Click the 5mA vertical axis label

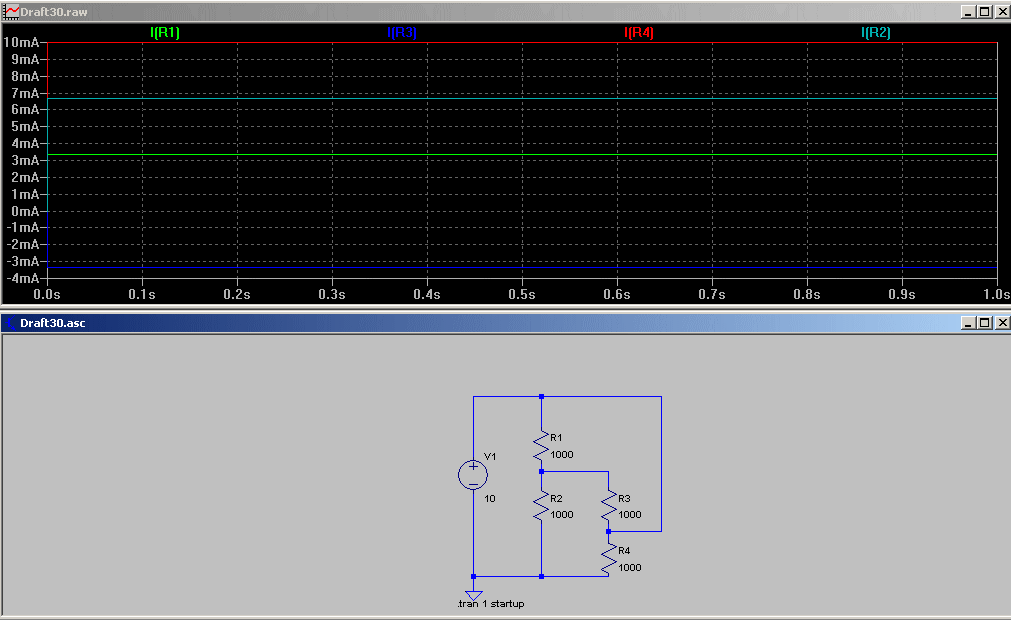pos(25,126)
